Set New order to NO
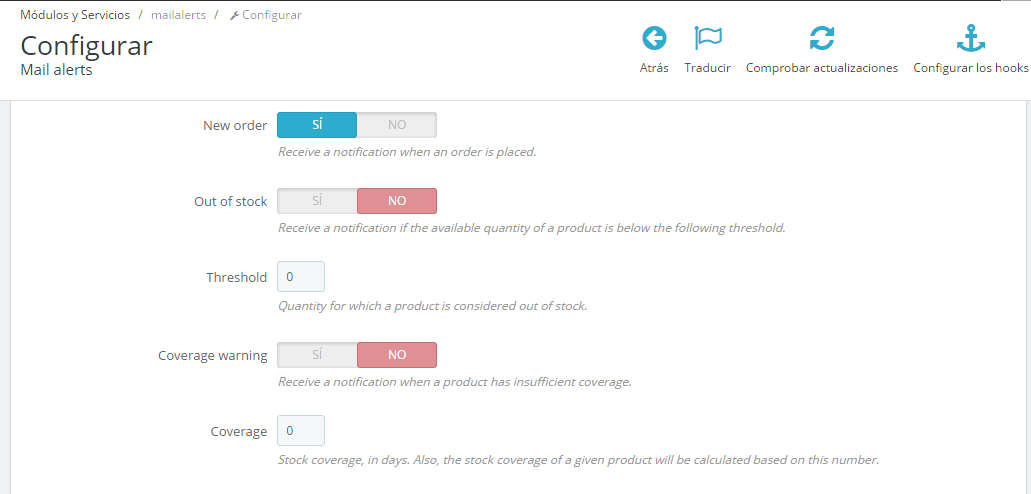 pyautogui.click(x=396, y=125)
